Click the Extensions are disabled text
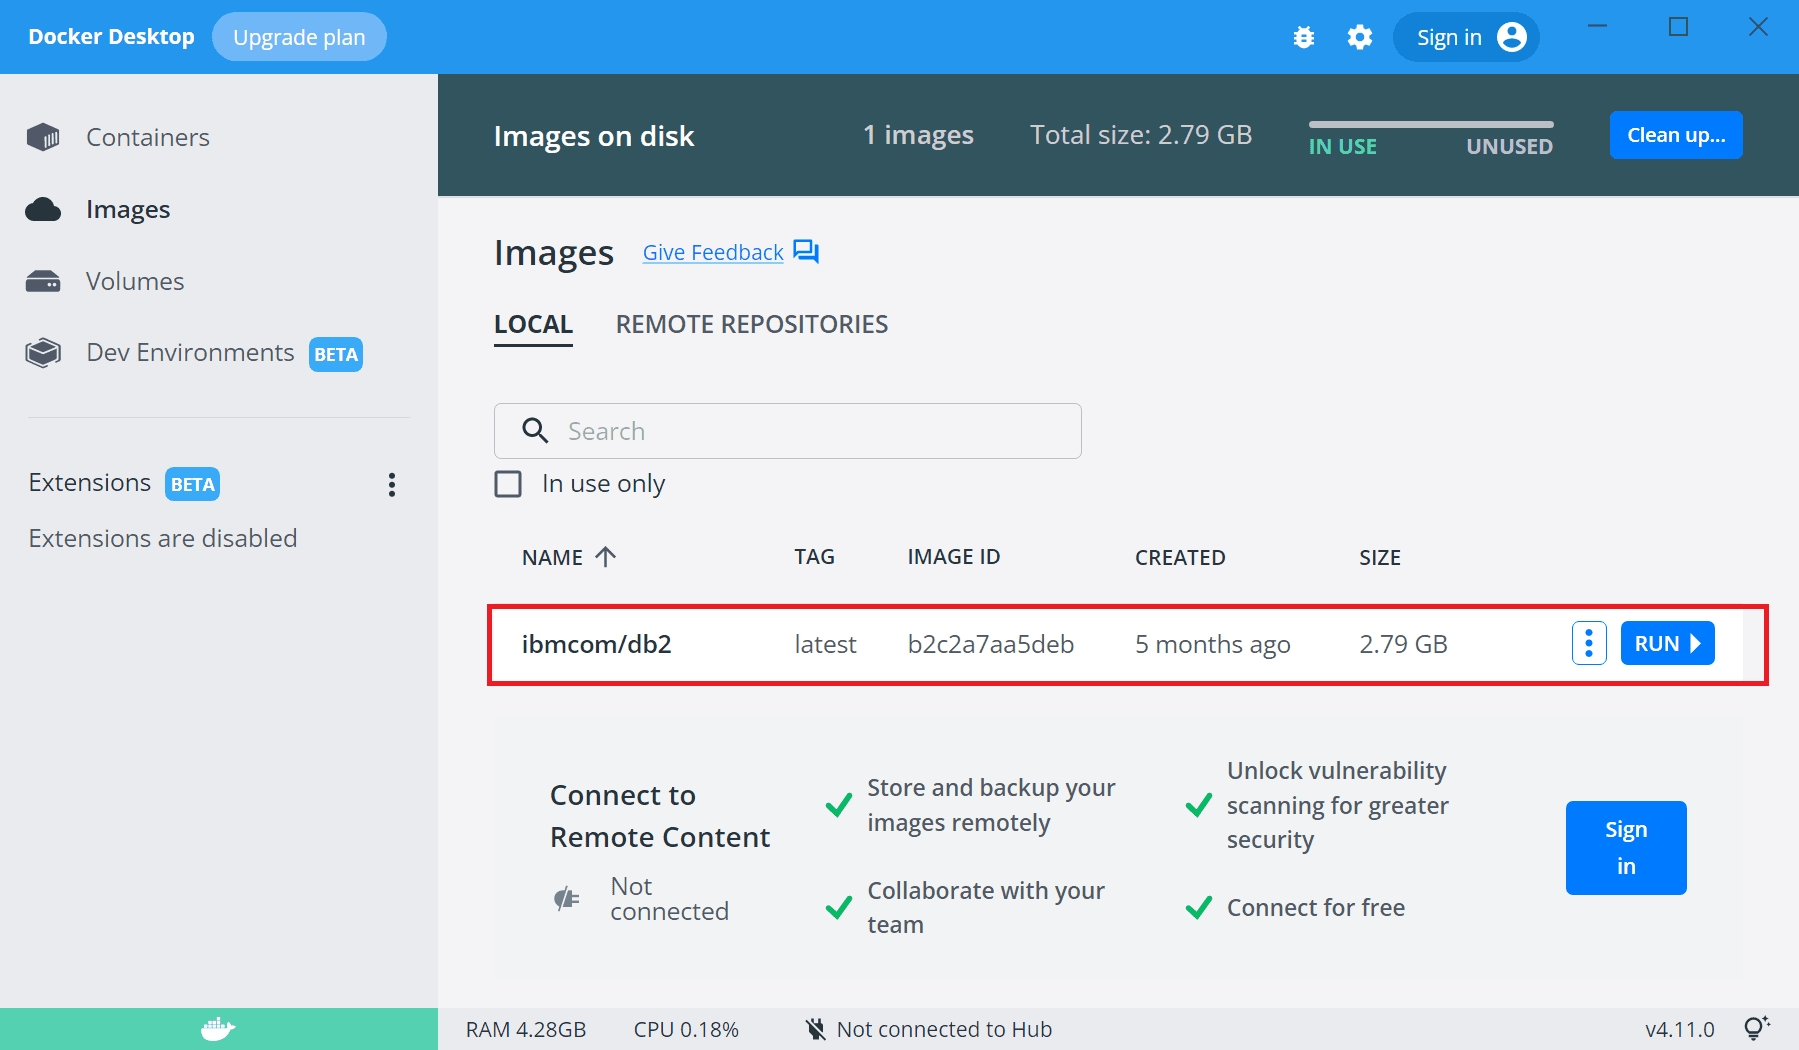This screenshot has height=1050, width=1799. tap(163, 538)
